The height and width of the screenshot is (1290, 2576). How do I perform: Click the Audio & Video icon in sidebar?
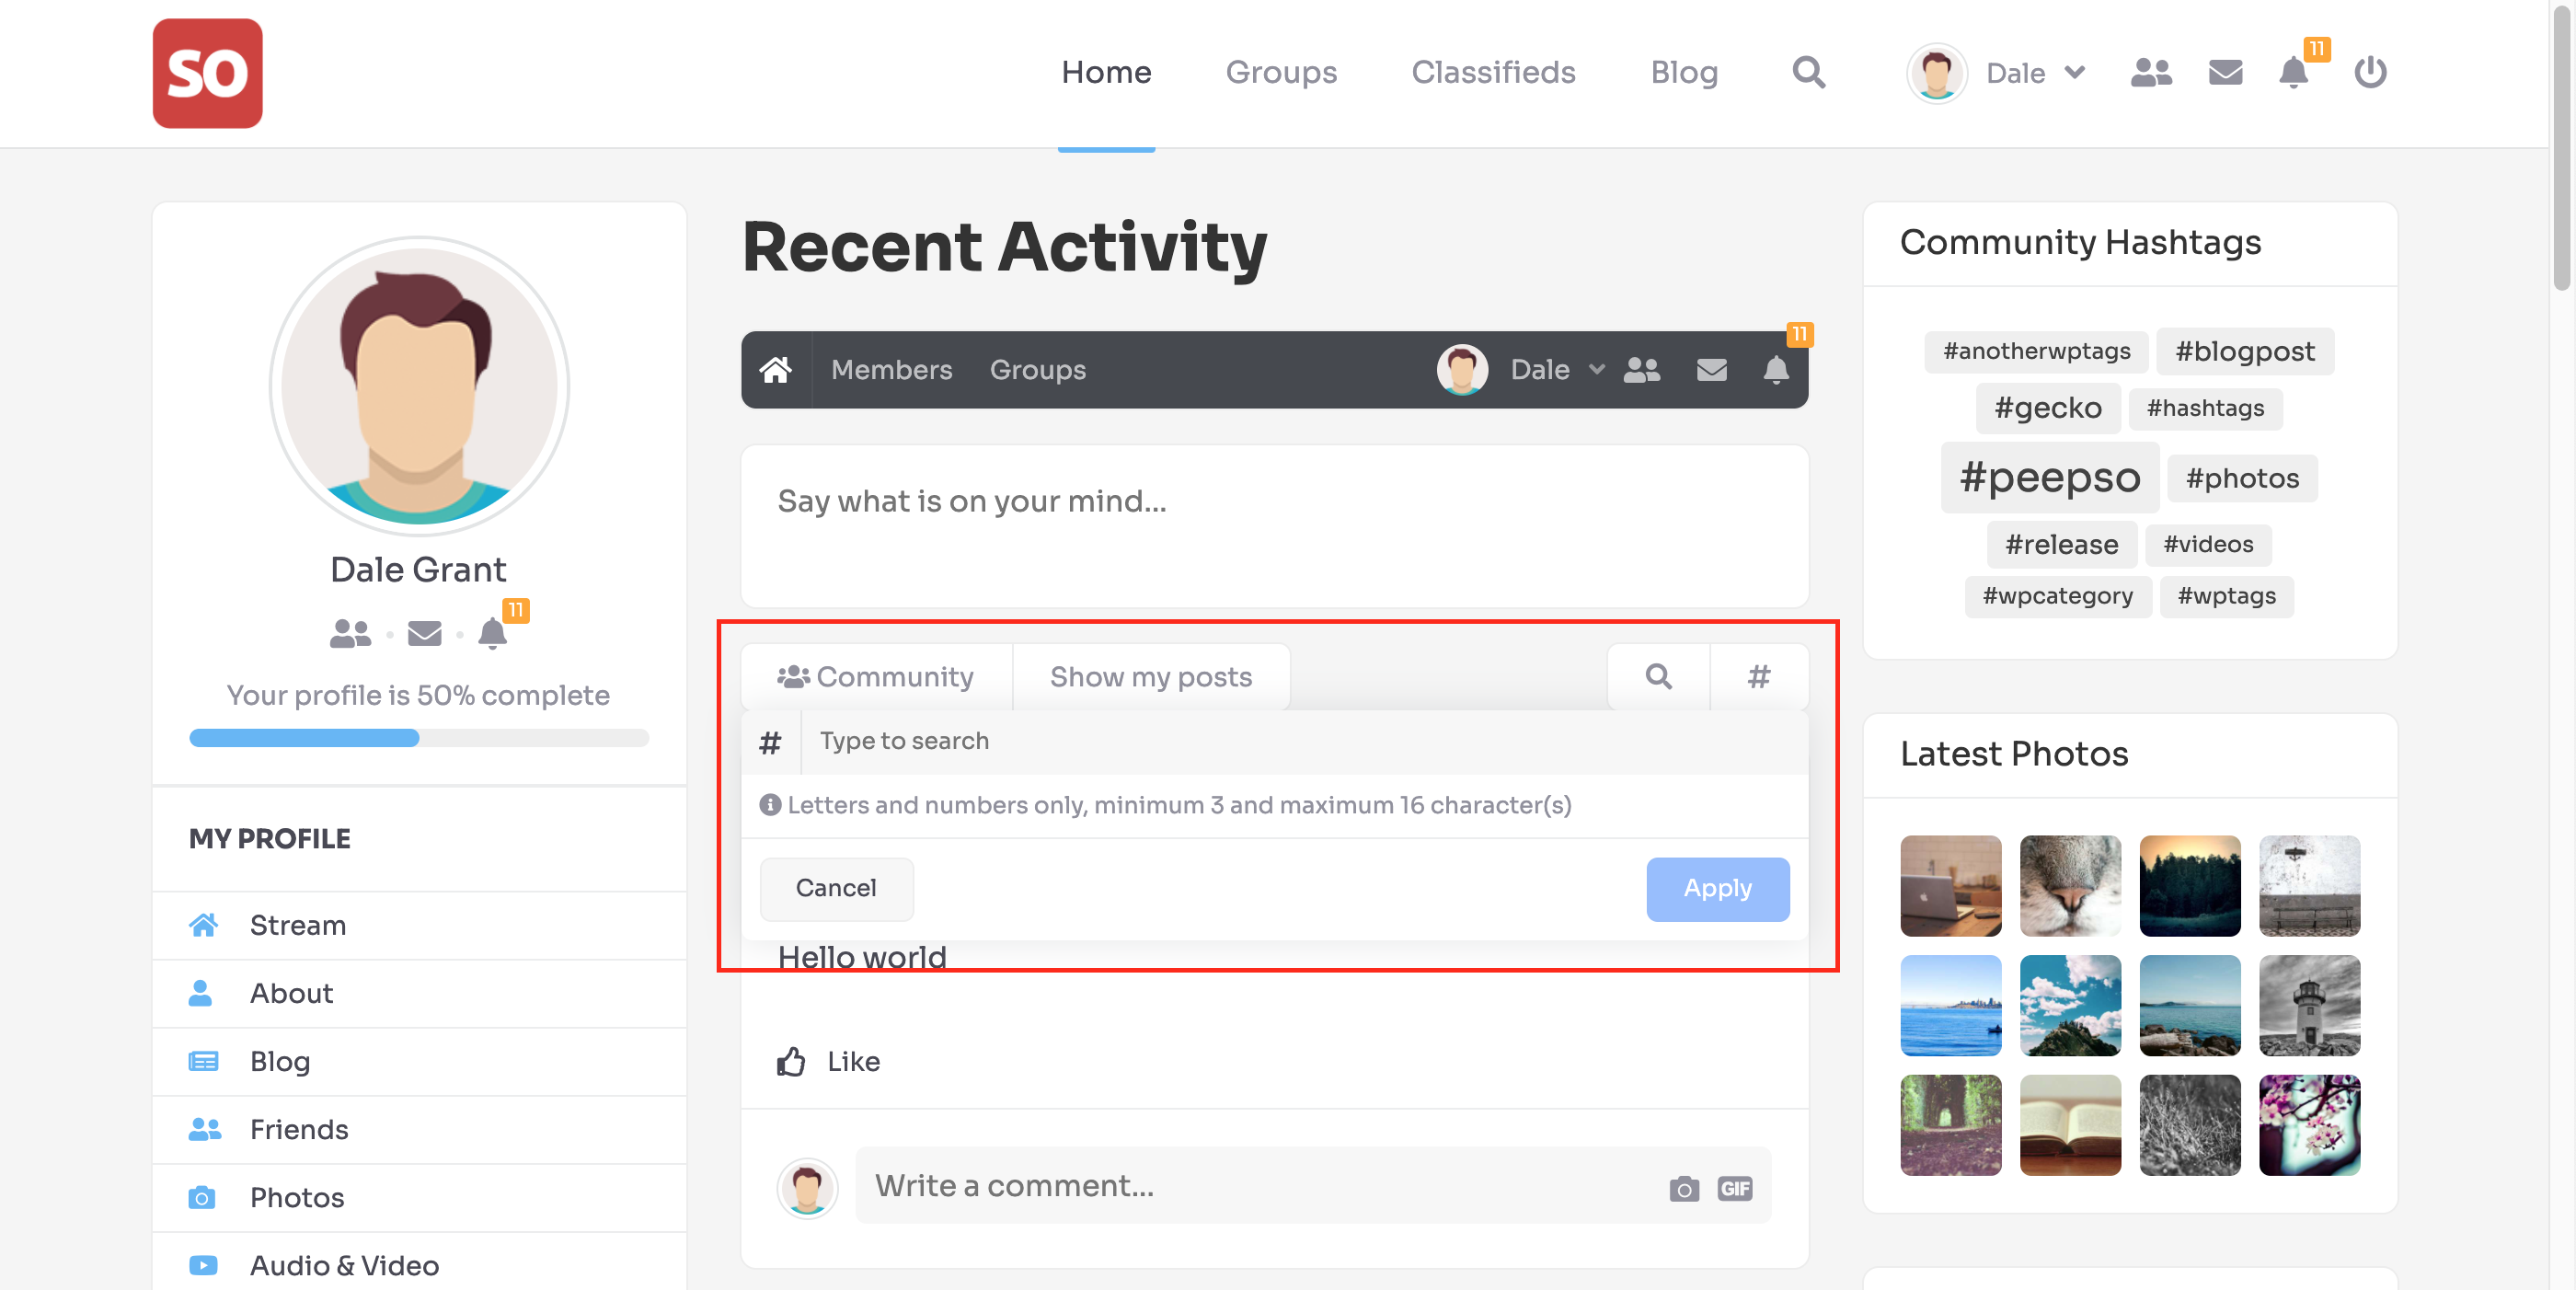click(x=203, y=1265)
